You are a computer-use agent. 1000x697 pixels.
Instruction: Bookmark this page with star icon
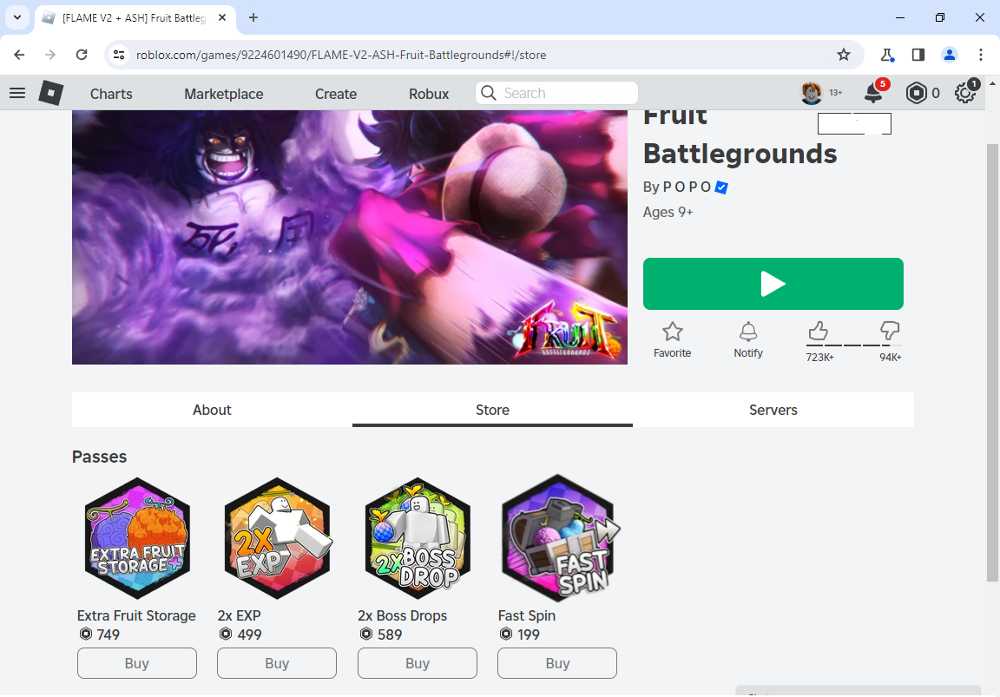(844, 55)
